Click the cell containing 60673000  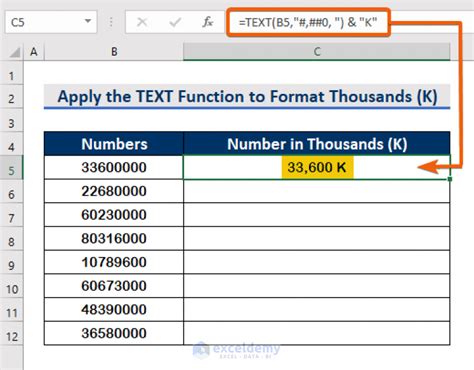click(x=114, y=286)
